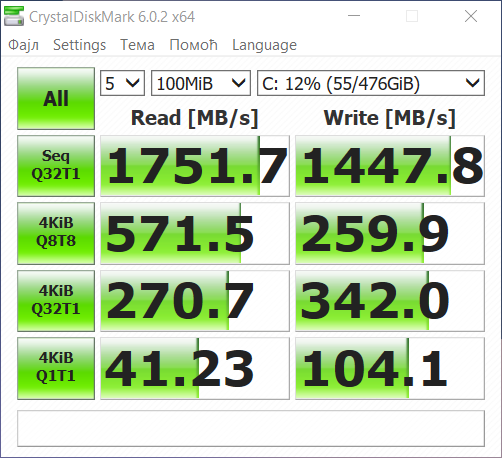The height and width of the screenshot is (458, 502).
Task: Select the 4KiB Q8T8 write result 259.9
Action: pos(390,233)
